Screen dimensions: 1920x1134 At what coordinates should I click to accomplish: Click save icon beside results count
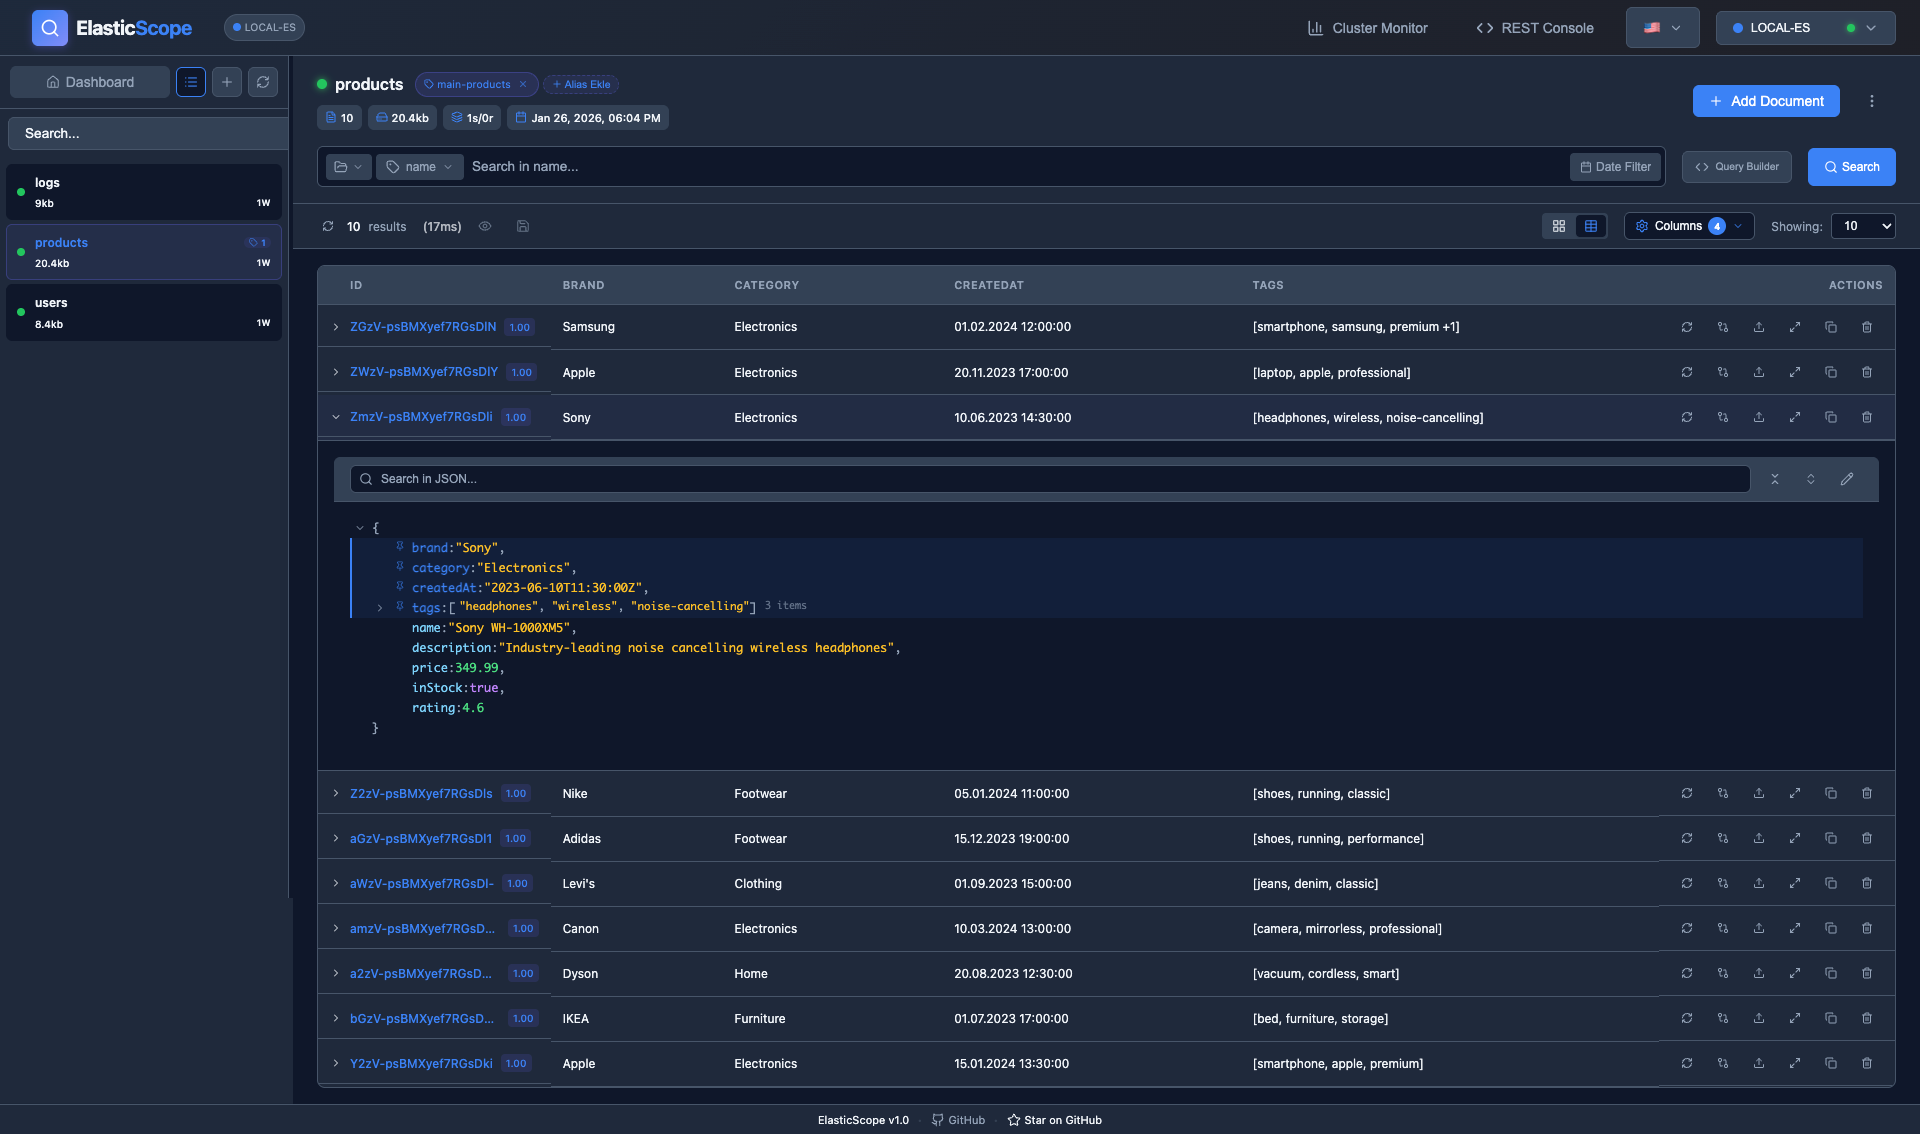(x=522, y=226)
